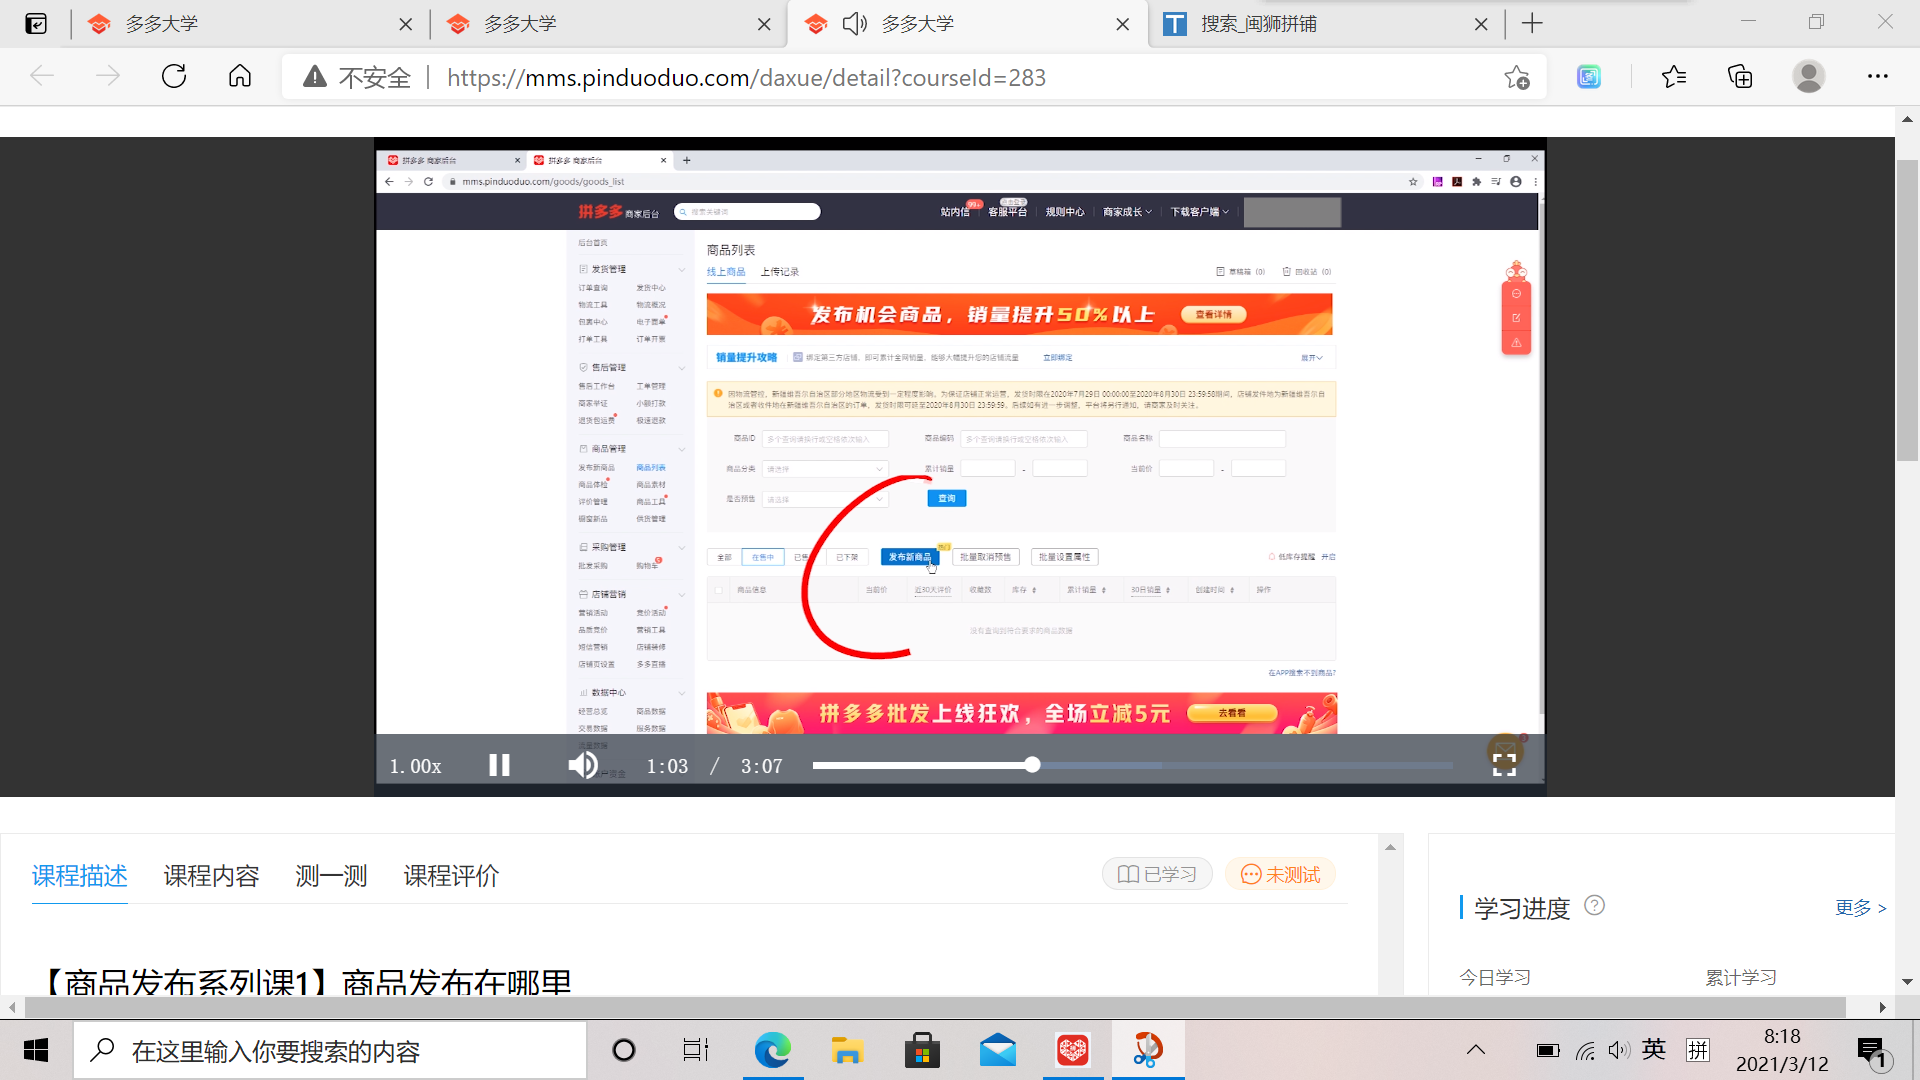Viewport: 1920px width, 1080px height.
Task: Open the favorites list
Action: (x=1674, y=77)
